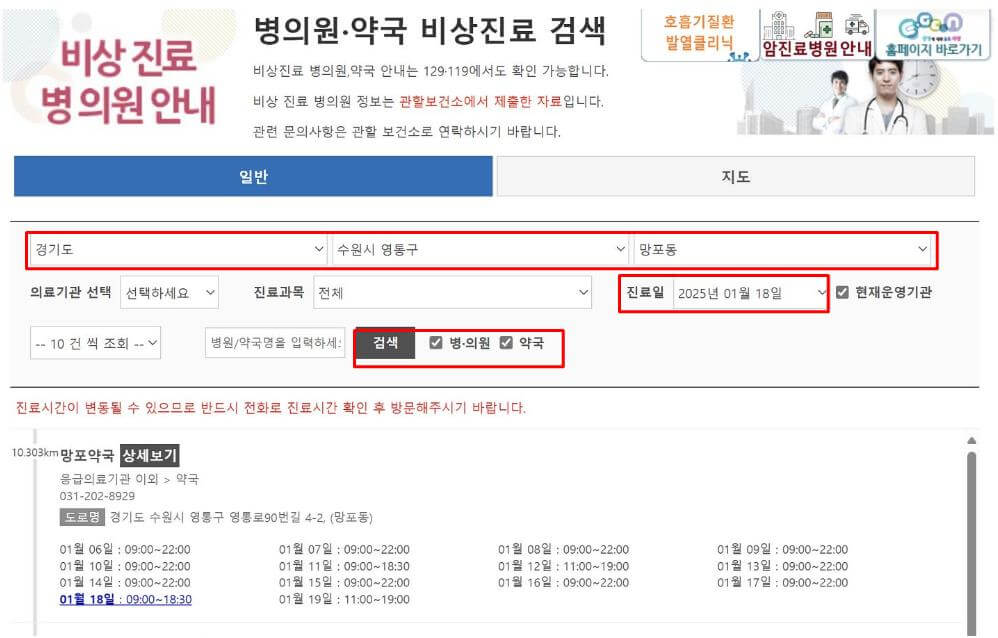Open 상세보기 for 망포약국
The height and width of the screenshot is (638, 998).
149,452
